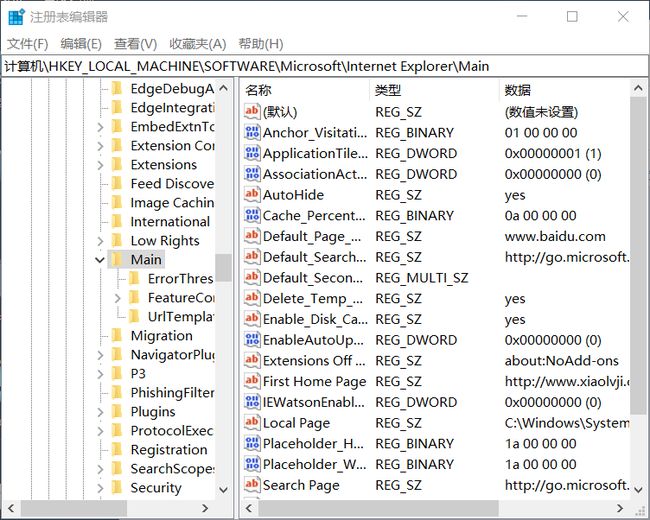Click the DWORD icon beside AssociationAct...
Screen dimensions: 650x520
pos(252,173)
